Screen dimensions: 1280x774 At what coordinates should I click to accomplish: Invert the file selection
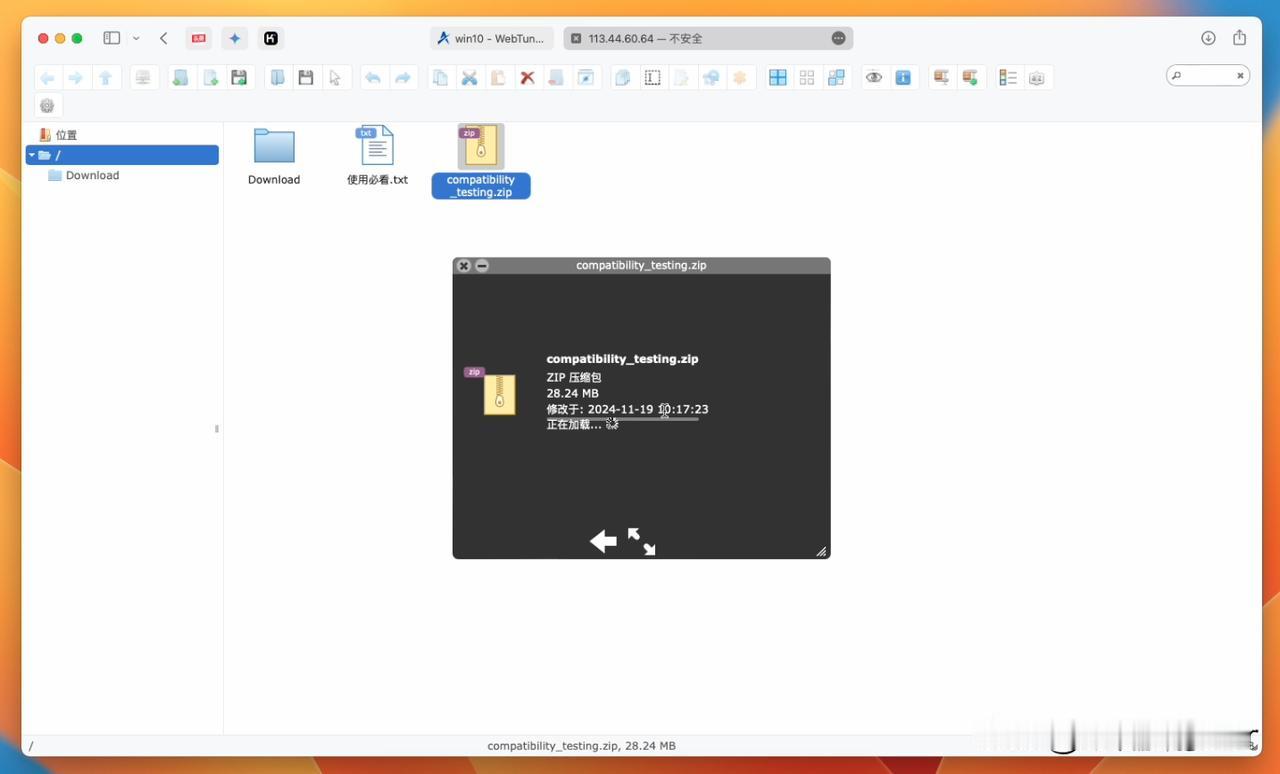point(836,78)
